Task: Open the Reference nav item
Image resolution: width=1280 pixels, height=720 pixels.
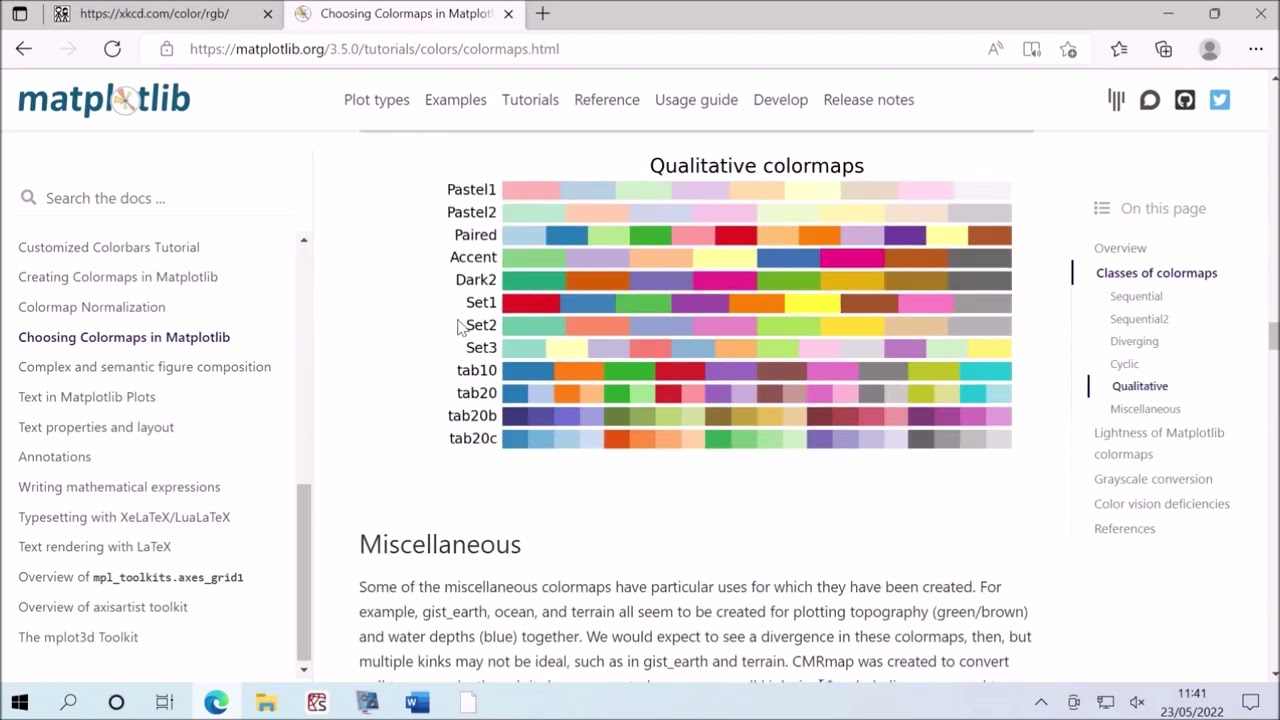Action: [x=607, y=100]
